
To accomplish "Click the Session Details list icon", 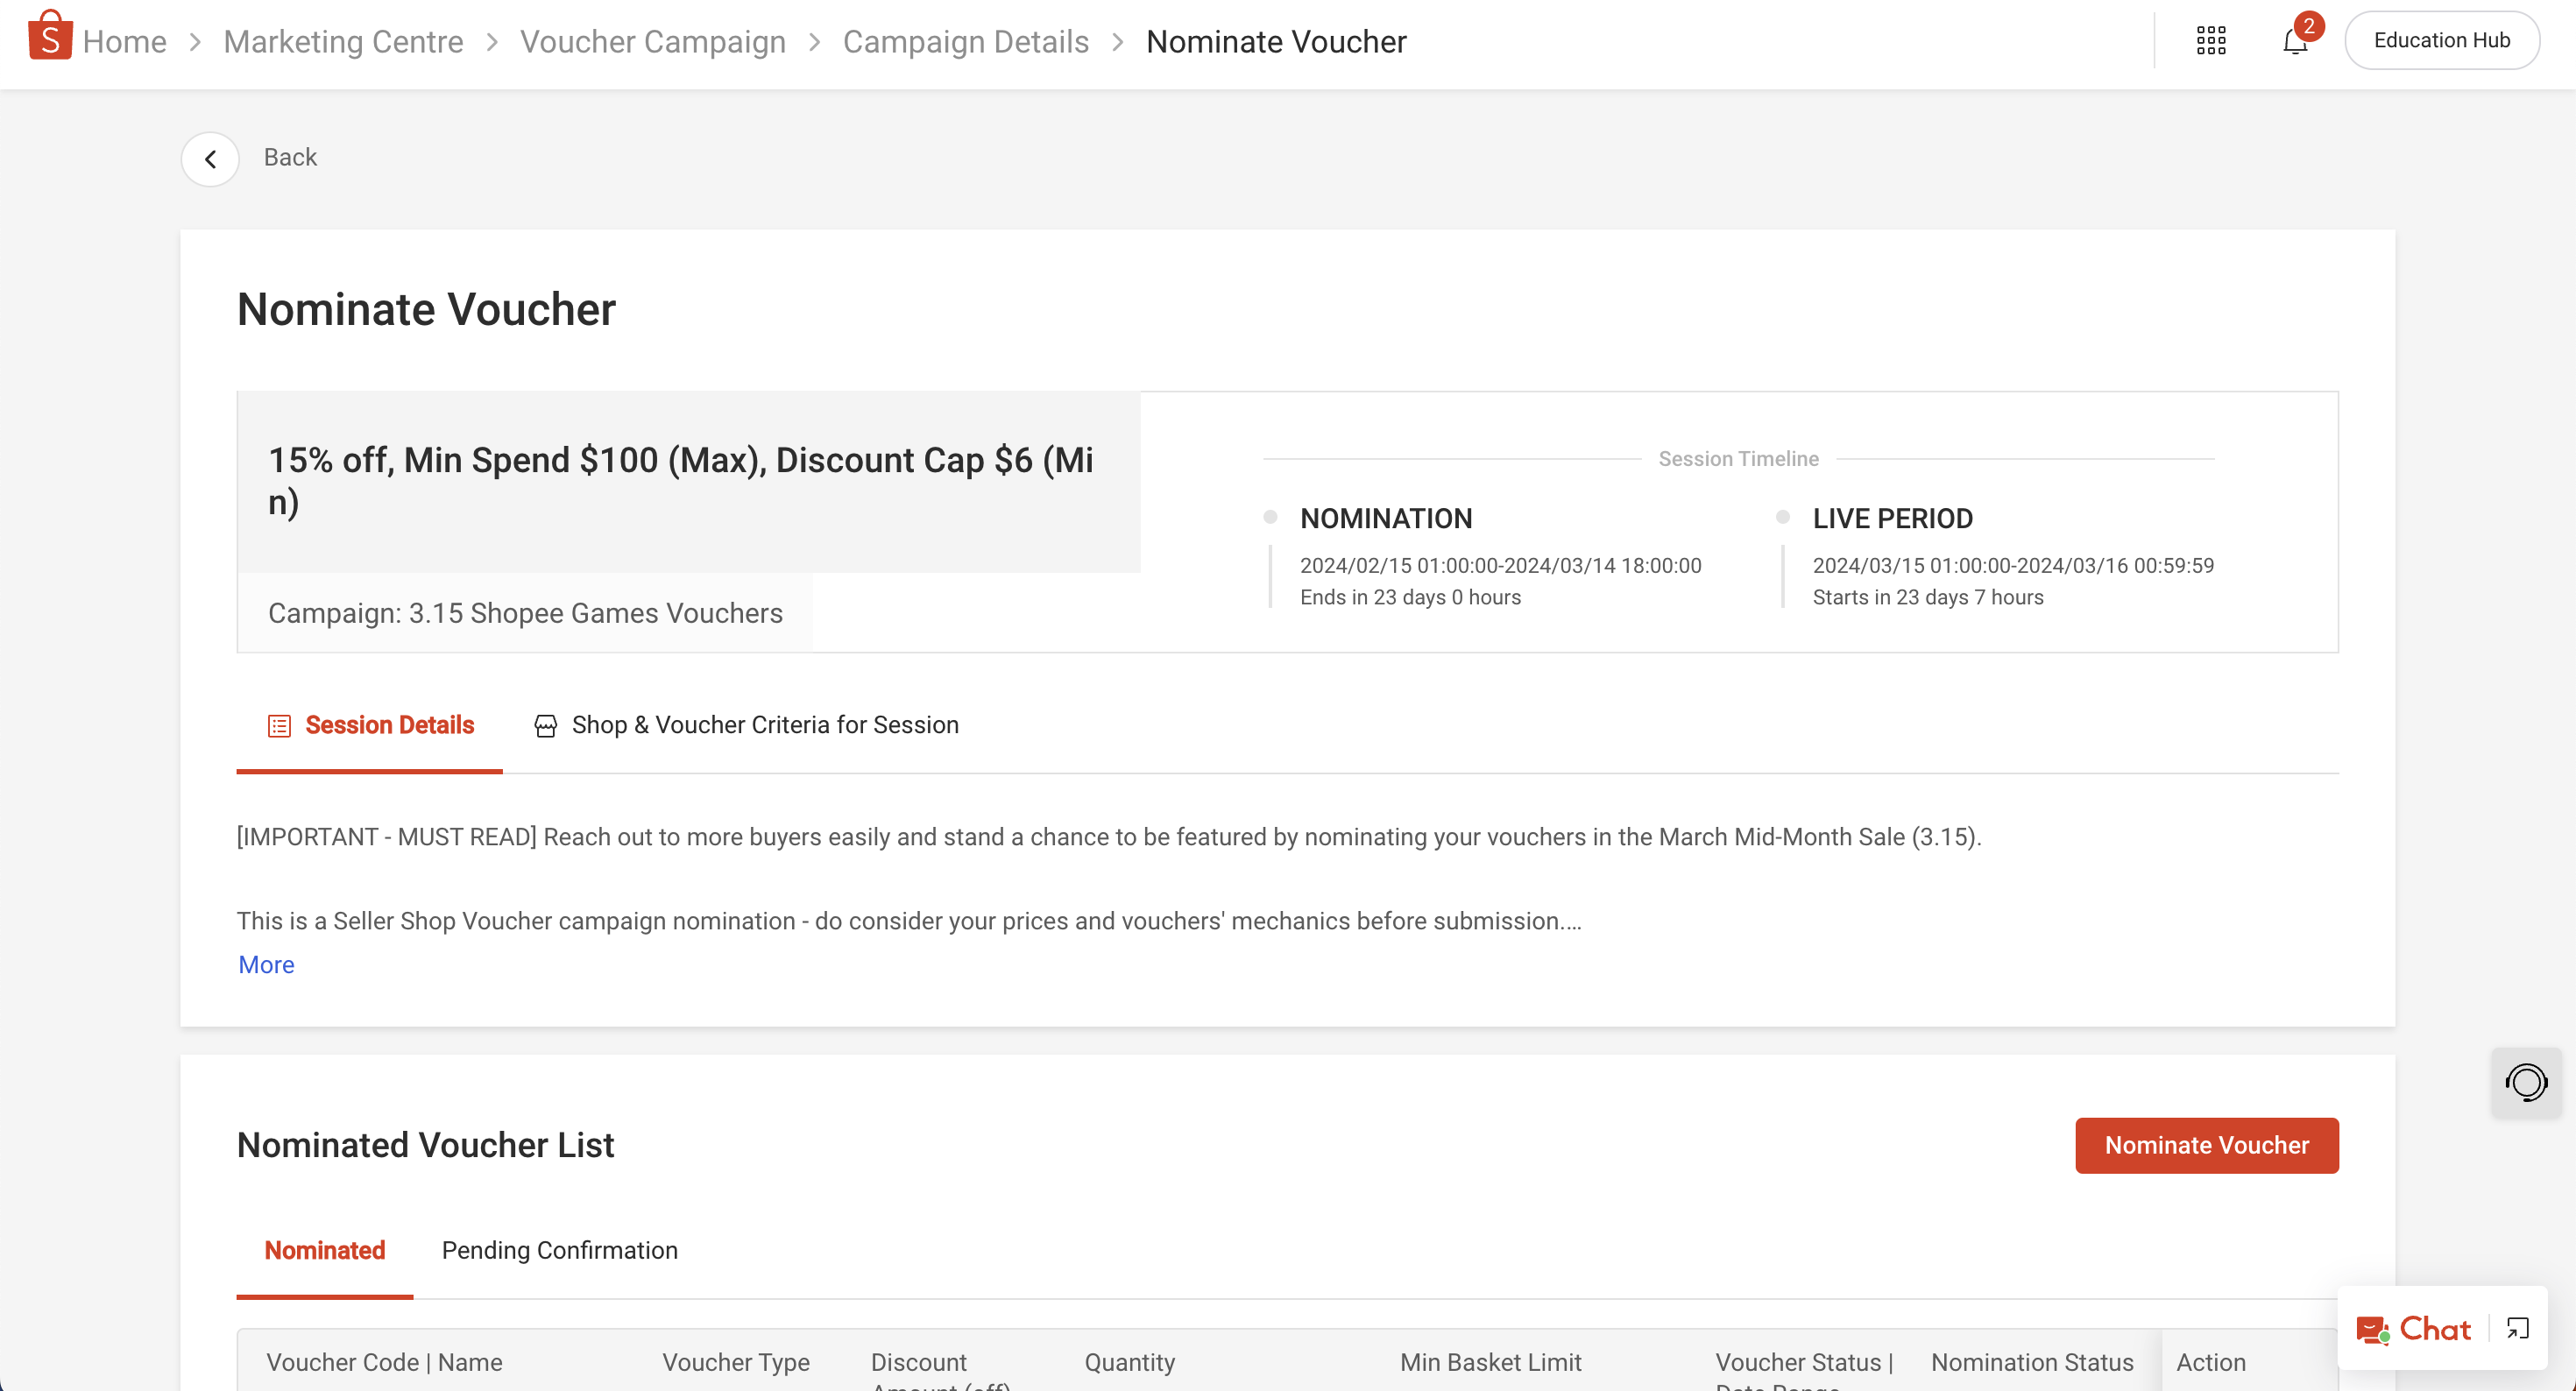I will (x=279, y=726).
